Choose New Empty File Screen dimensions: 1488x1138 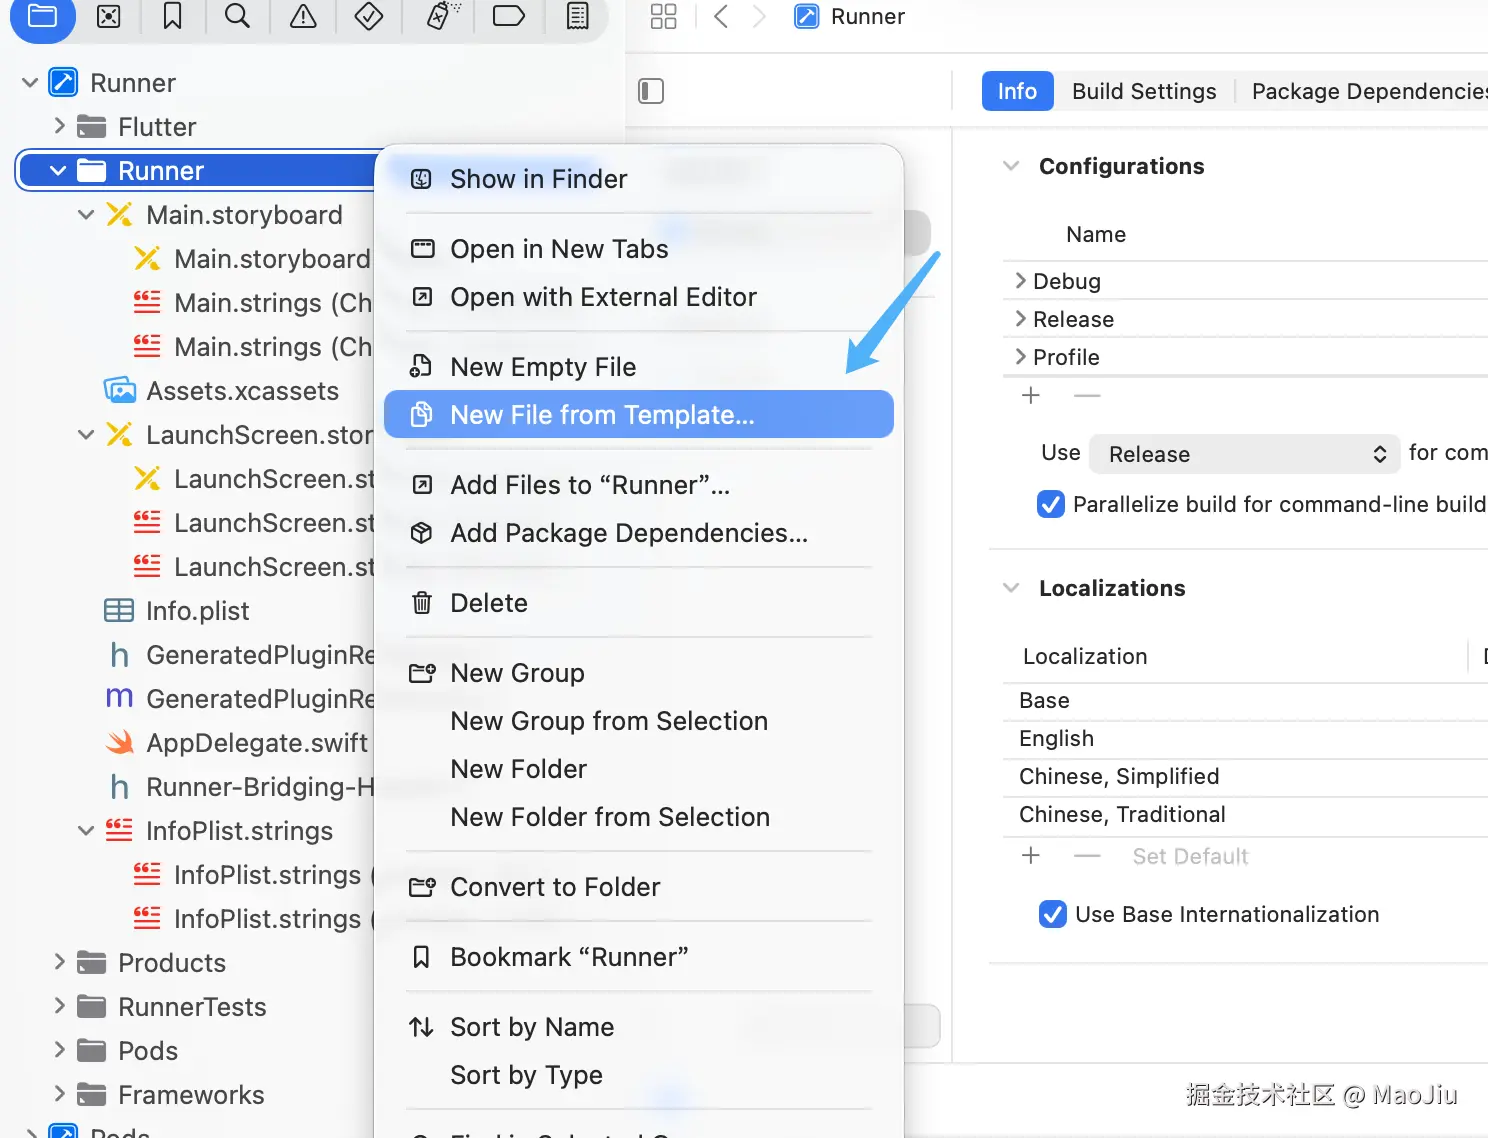click(x=638, y=367)
